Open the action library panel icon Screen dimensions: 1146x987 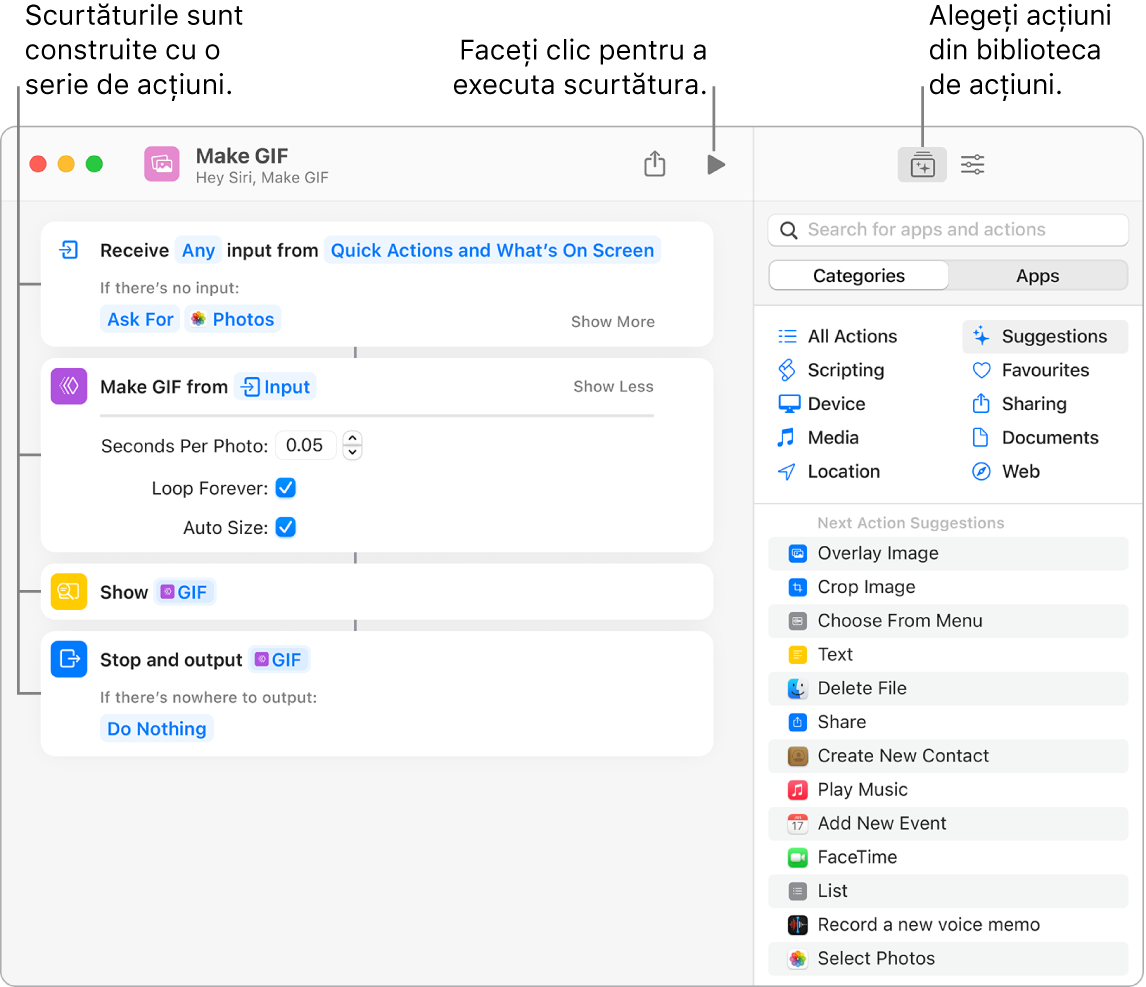pos(922,165)
